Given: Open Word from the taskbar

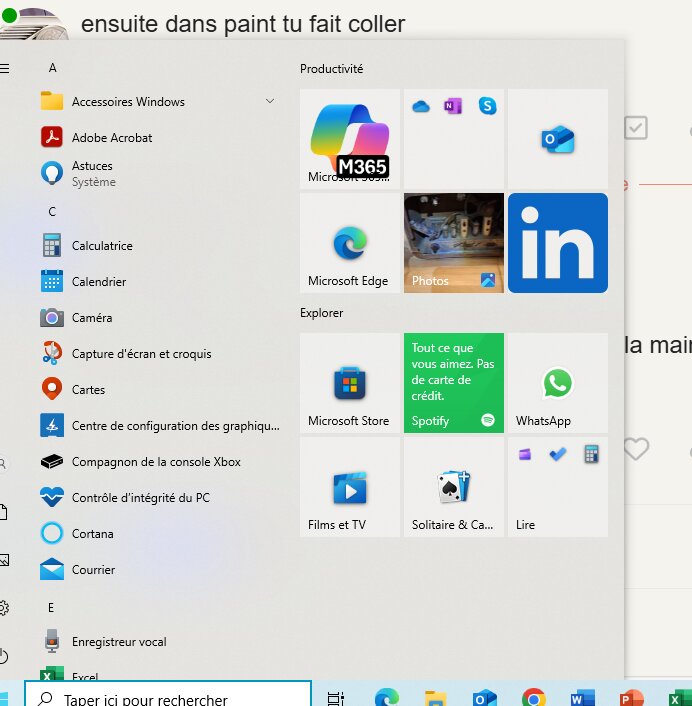Looking at the screenshot, I should pos(583,697).
